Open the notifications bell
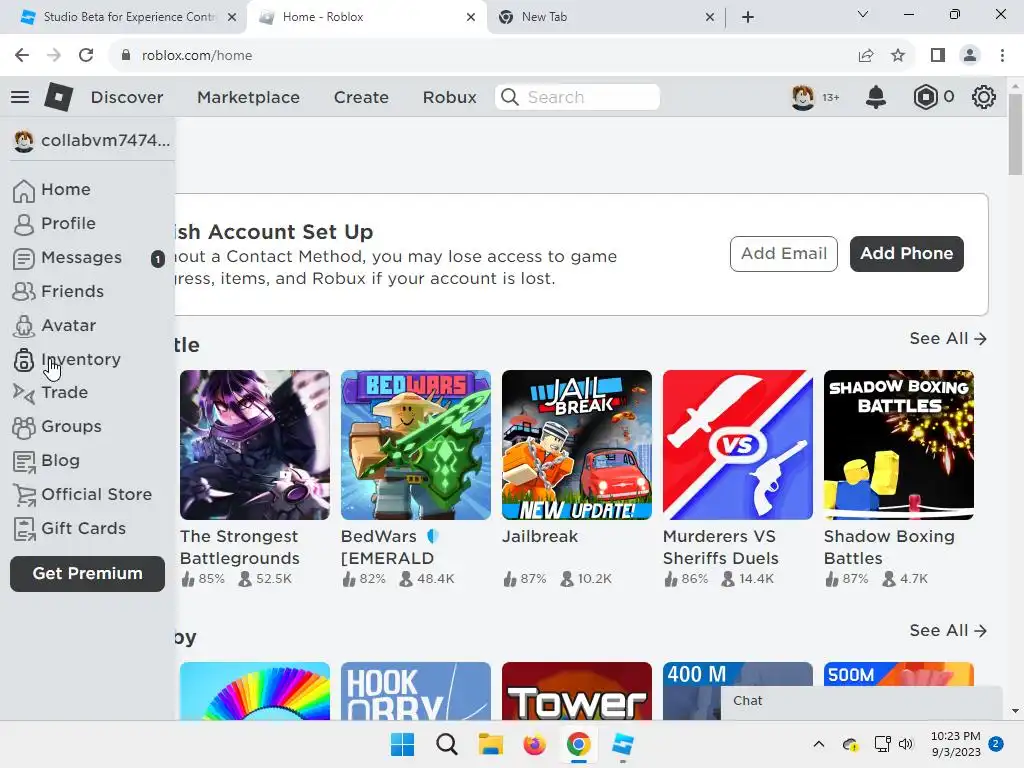This screenshot has width=1024, height=768. tap(876, 97)
